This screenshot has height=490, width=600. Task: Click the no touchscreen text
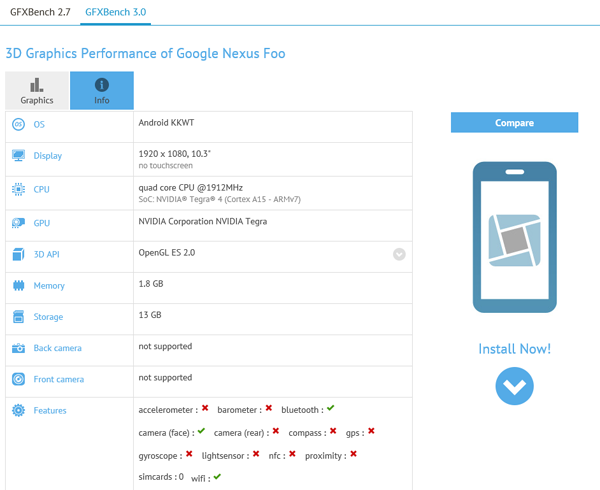pos(166,166)
